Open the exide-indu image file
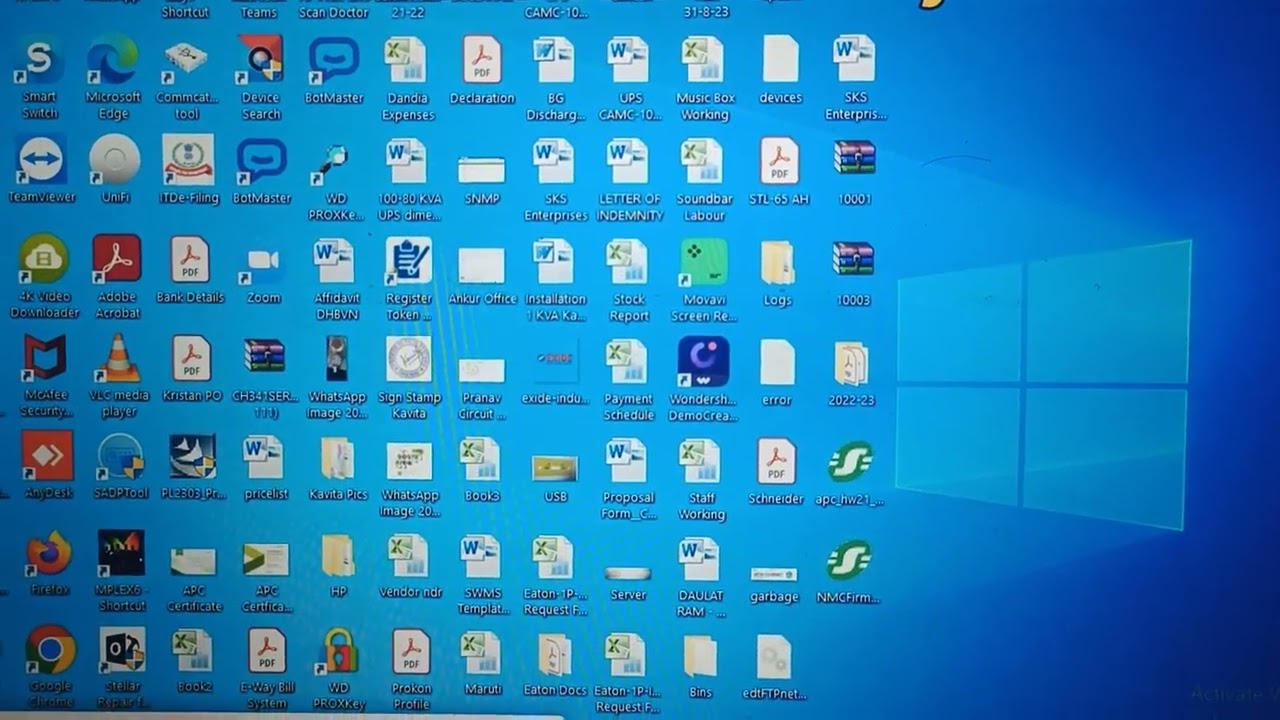This screenshot has height=720, width=1280. [554, 360]
